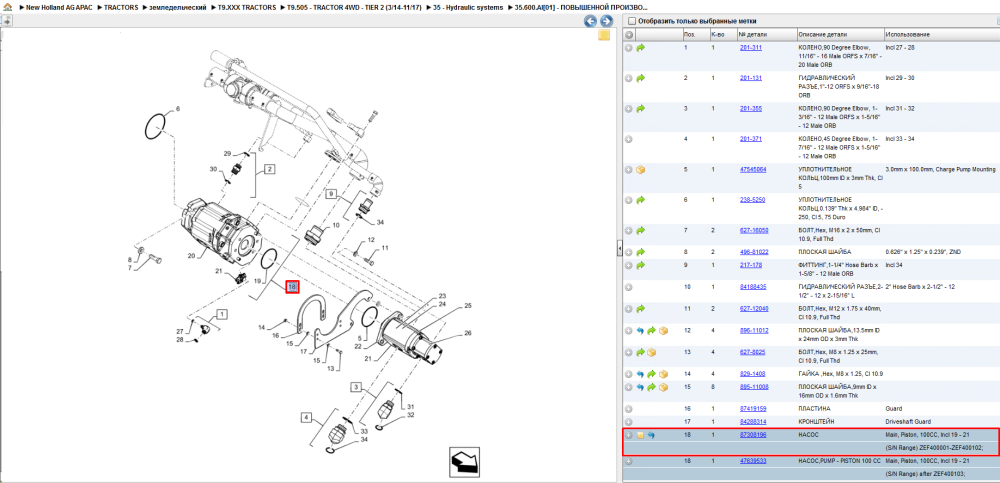
Task: Click the 'Использование' column header
Action: tap(941, 34)
